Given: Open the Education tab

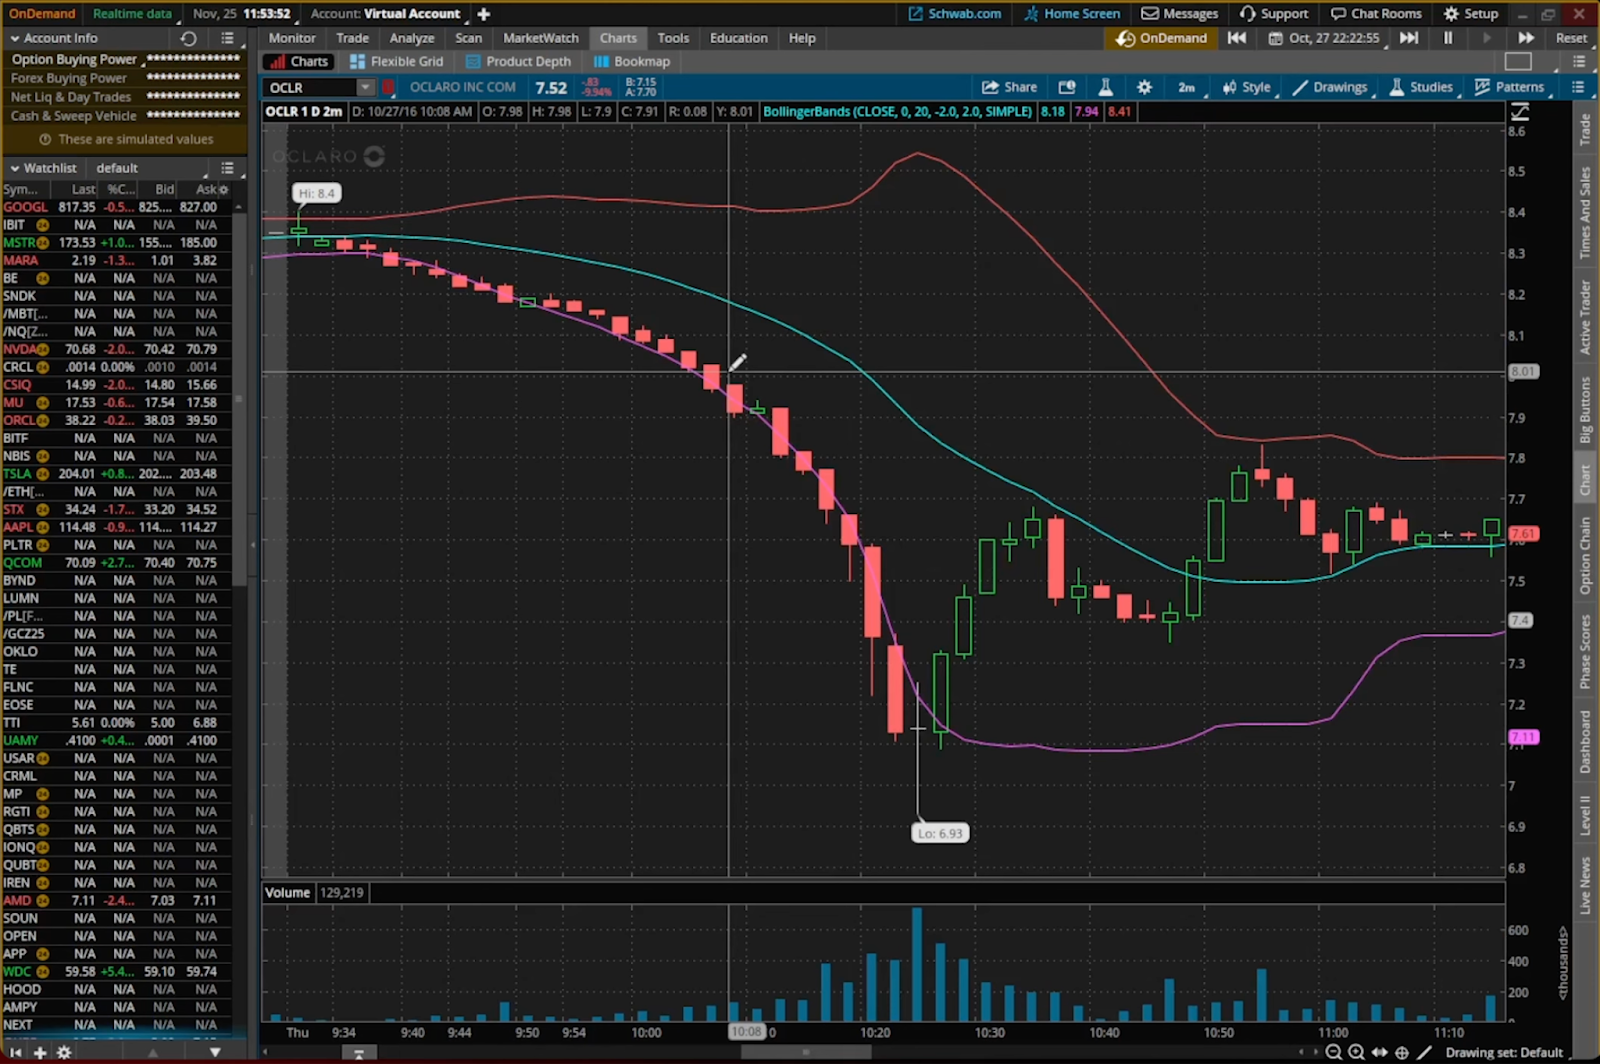Looking at the screenshot, I should coord(739,38).
